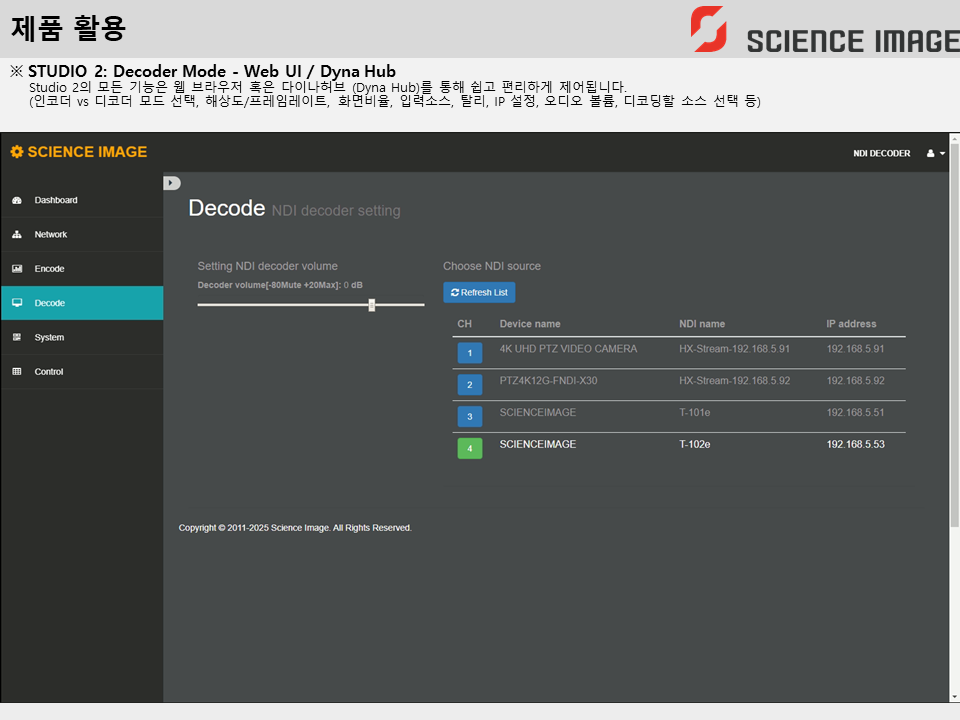Select NDI source channel 1 button
The image size is (960, 720).
(x=470, y=353)
